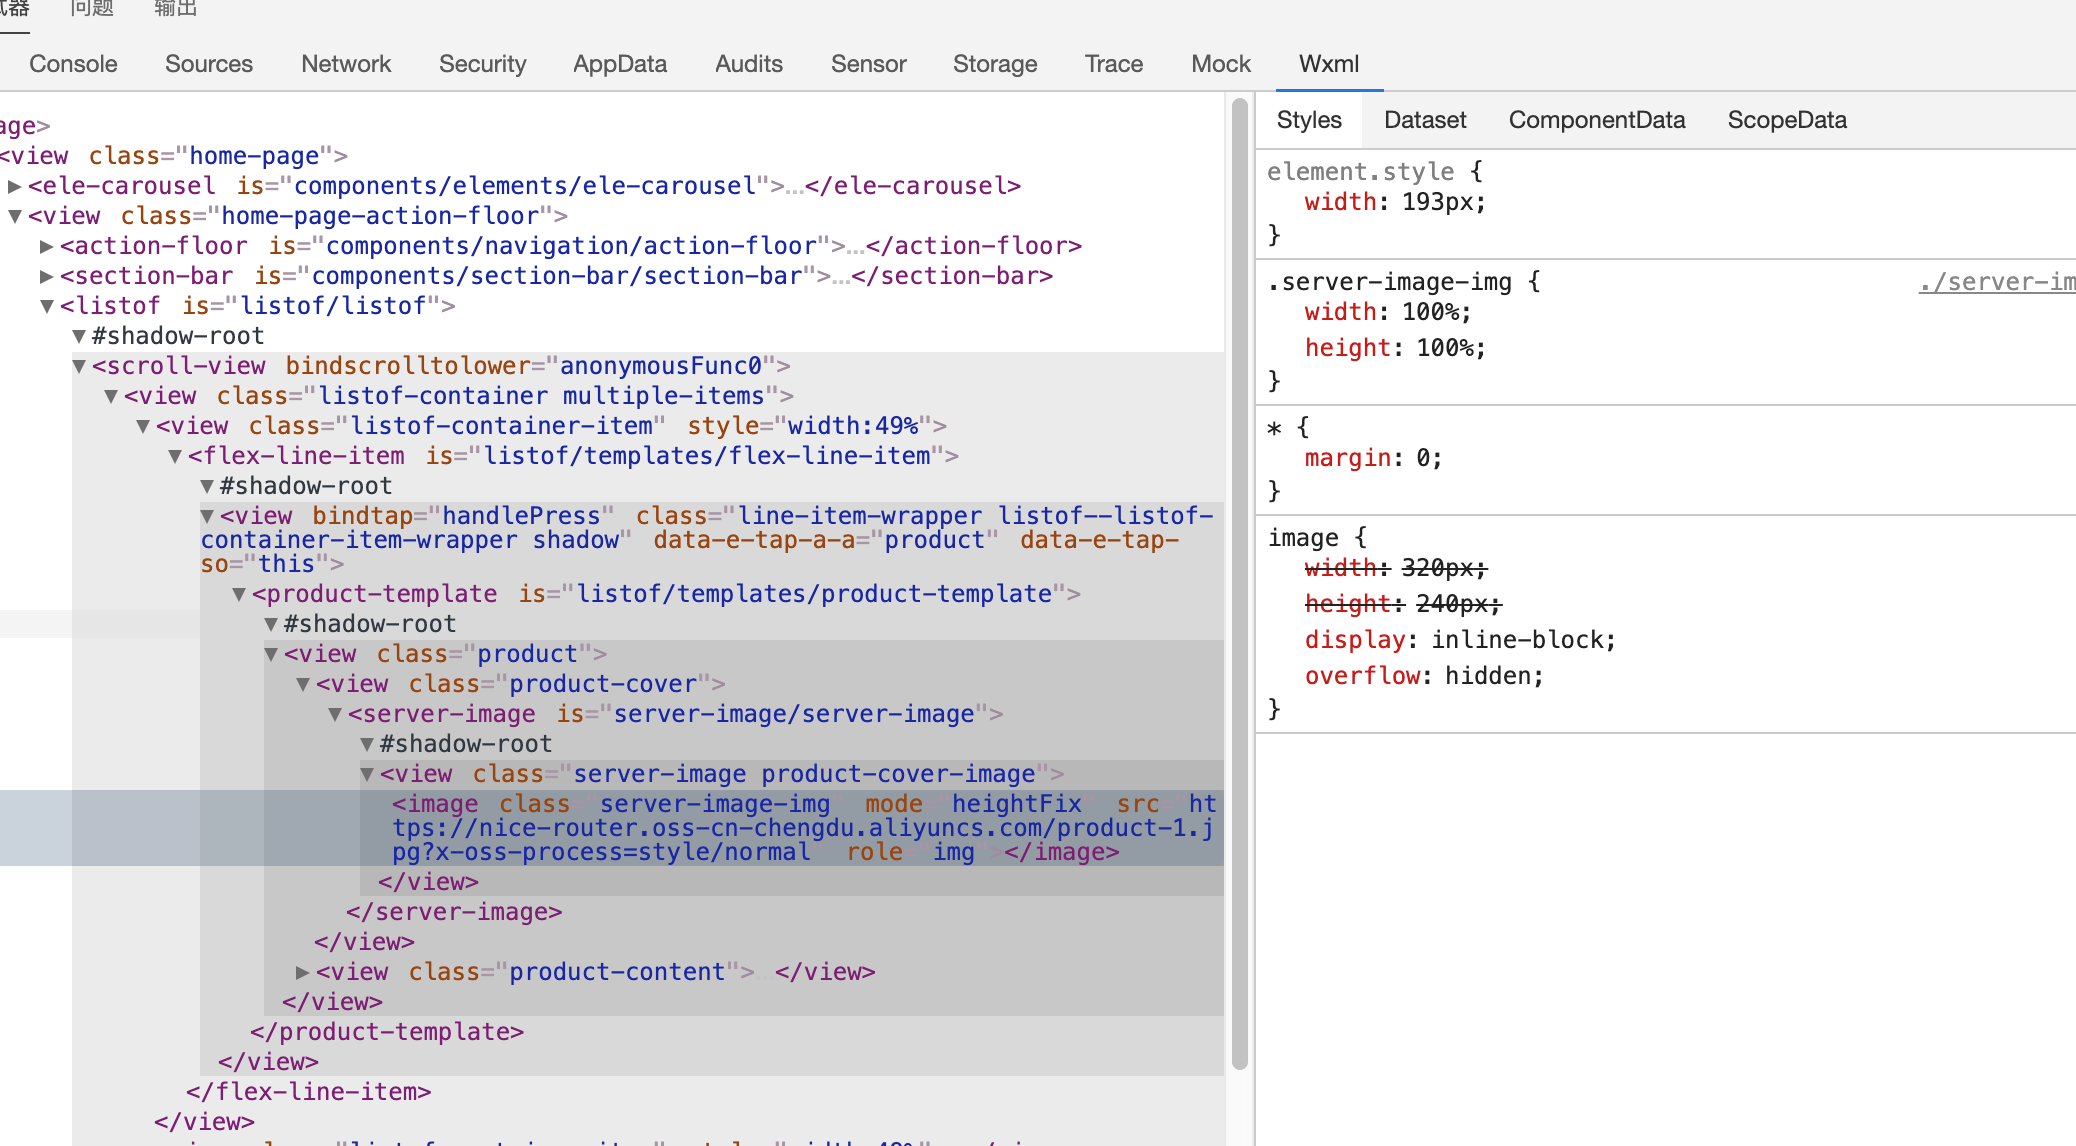
Task: Open the ScopeData tab
Action: click(1787, 120)
